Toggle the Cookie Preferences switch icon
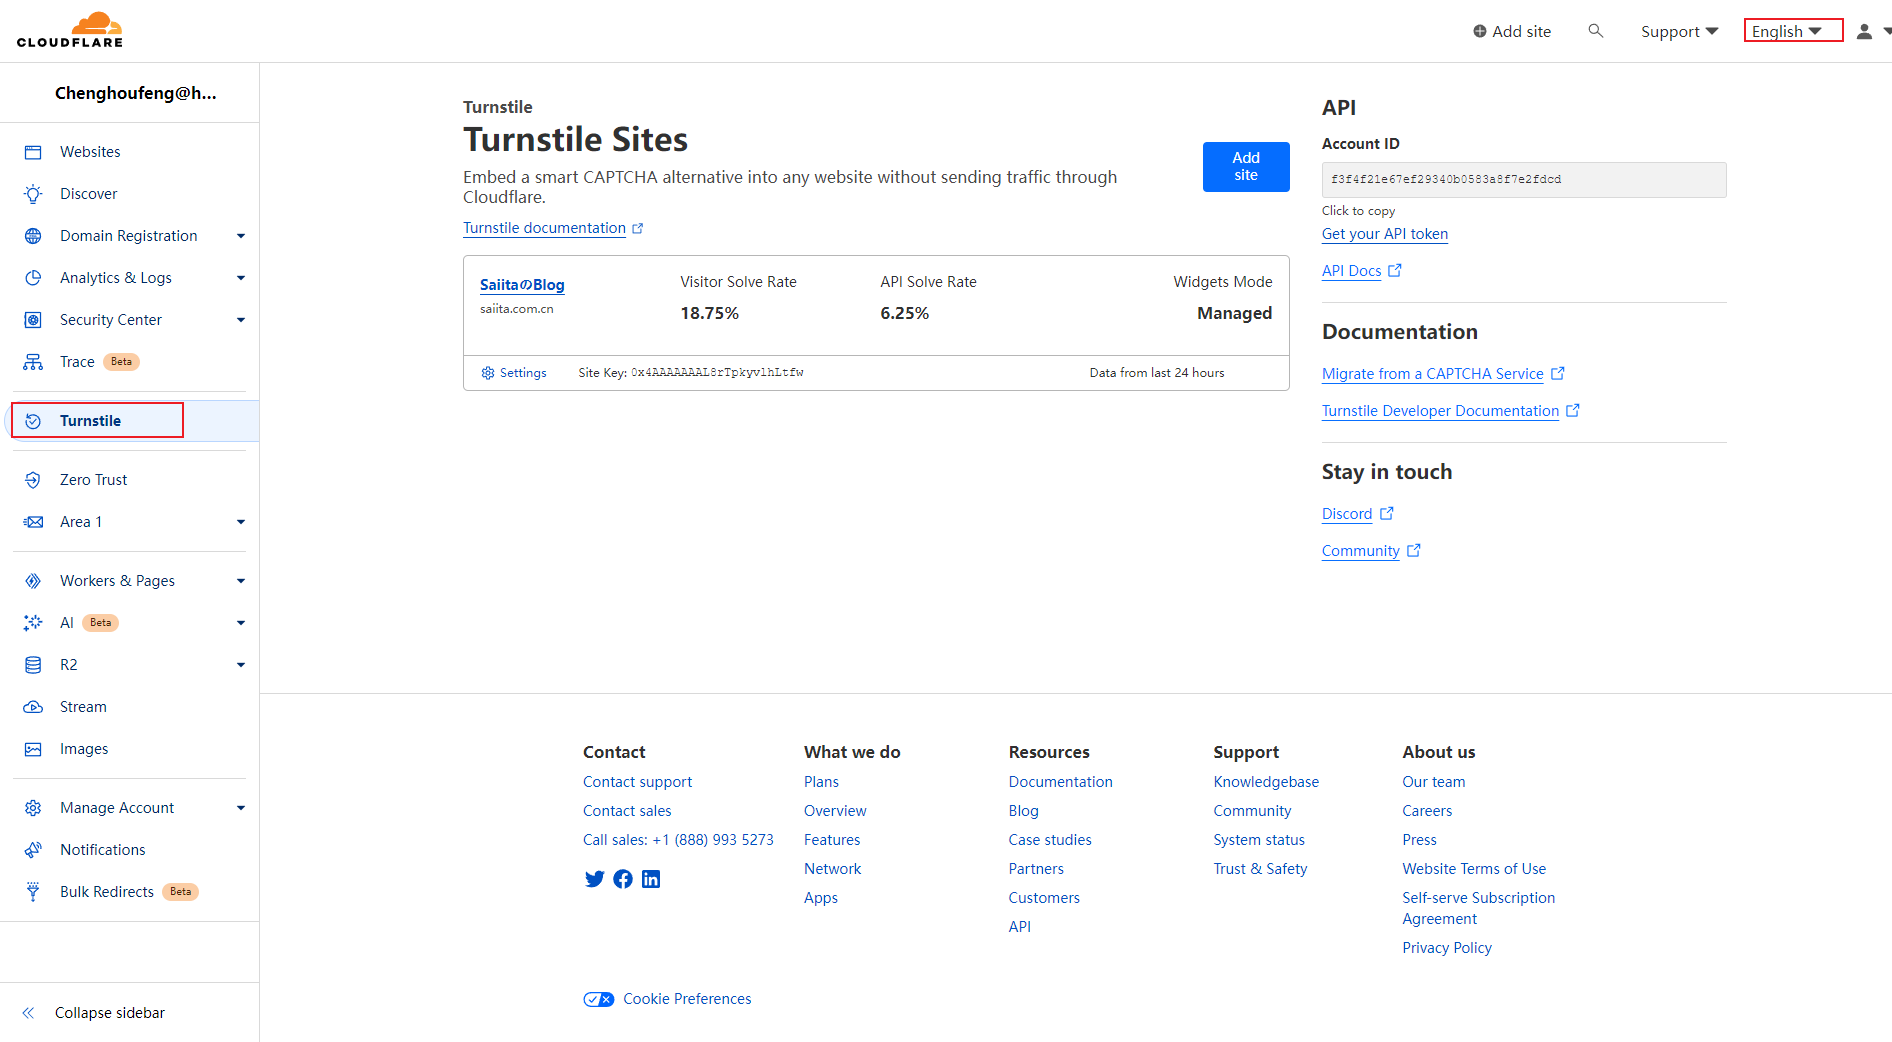This screenshot has width=1892, height=1042. pos(599,999)
